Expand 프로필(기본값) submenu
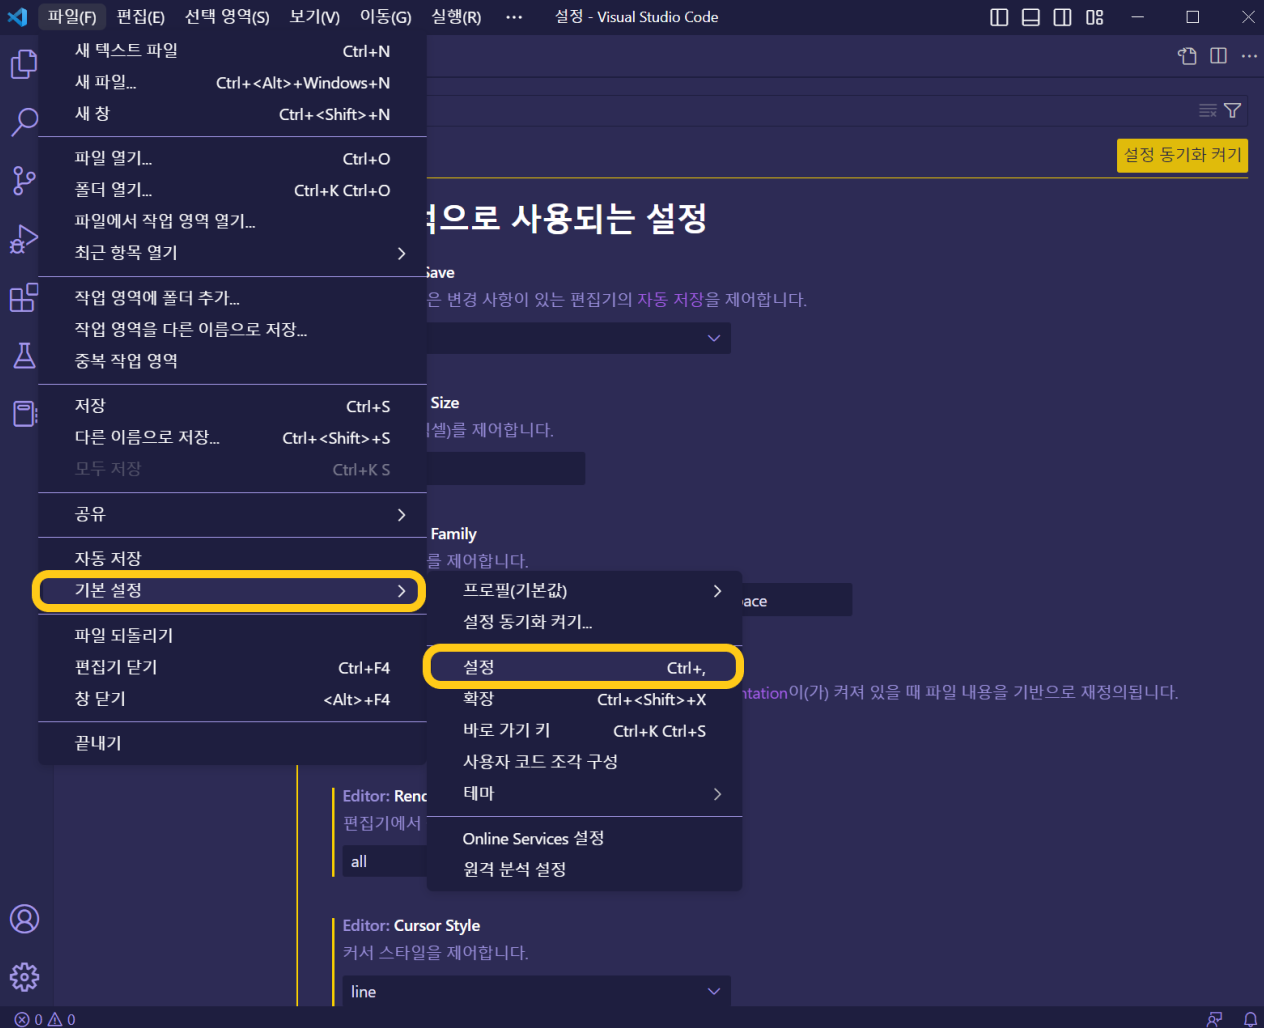The image size is (1264, 1028). (x=585, y=591)
